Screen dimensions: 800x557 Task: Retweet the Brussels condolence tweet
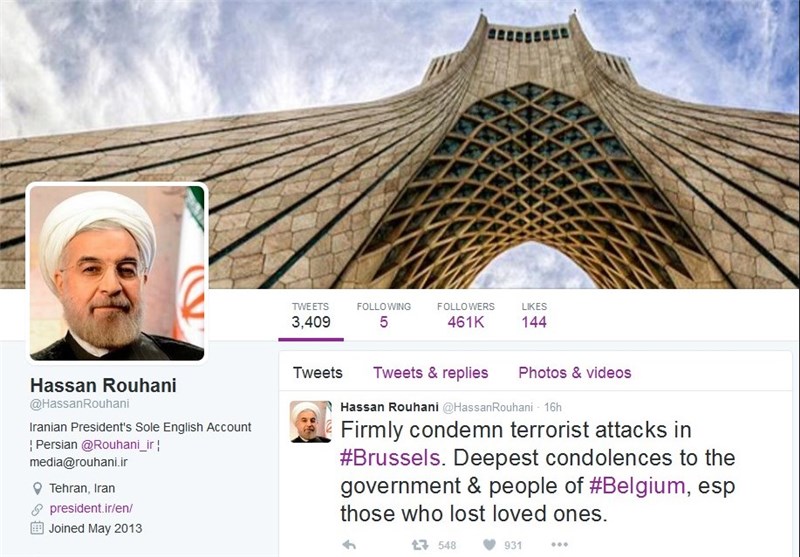(x=420, y=545)
